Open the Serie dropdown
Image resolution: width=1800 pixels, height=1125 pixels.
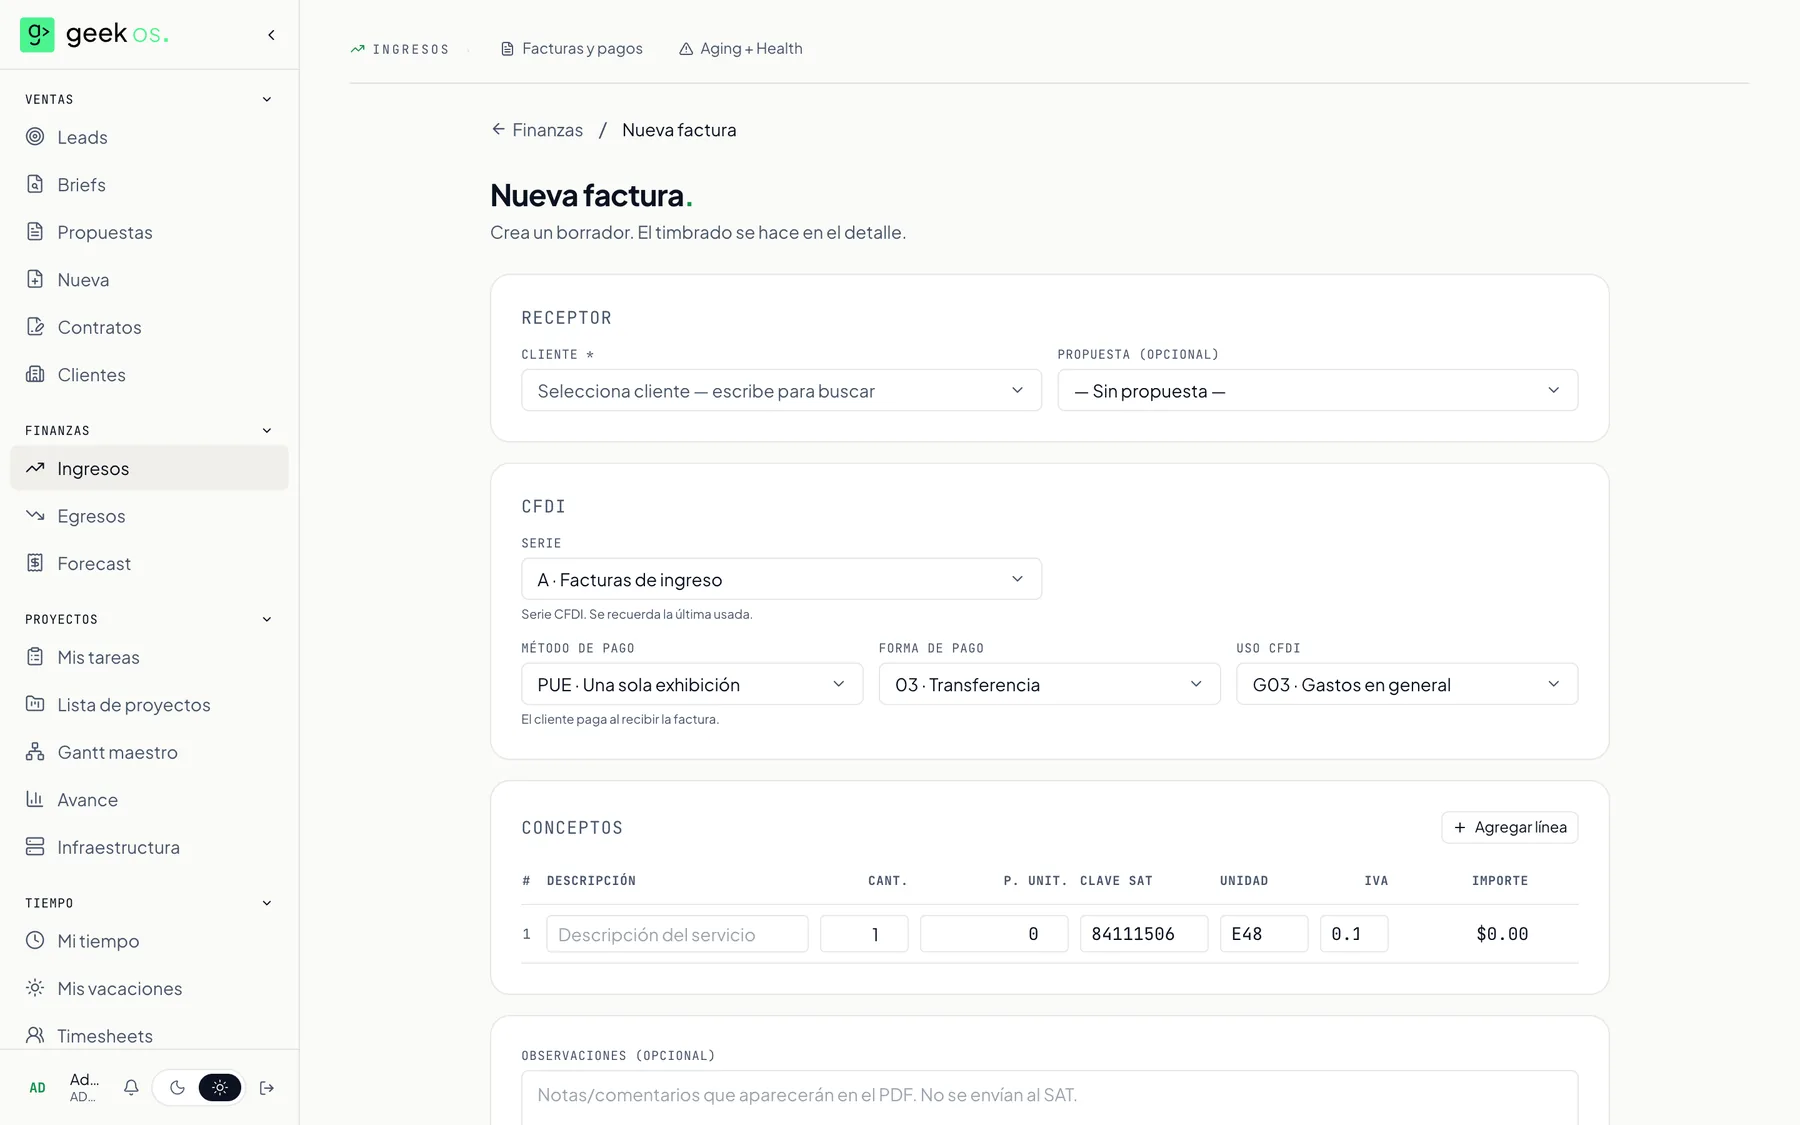coord(781,580)
